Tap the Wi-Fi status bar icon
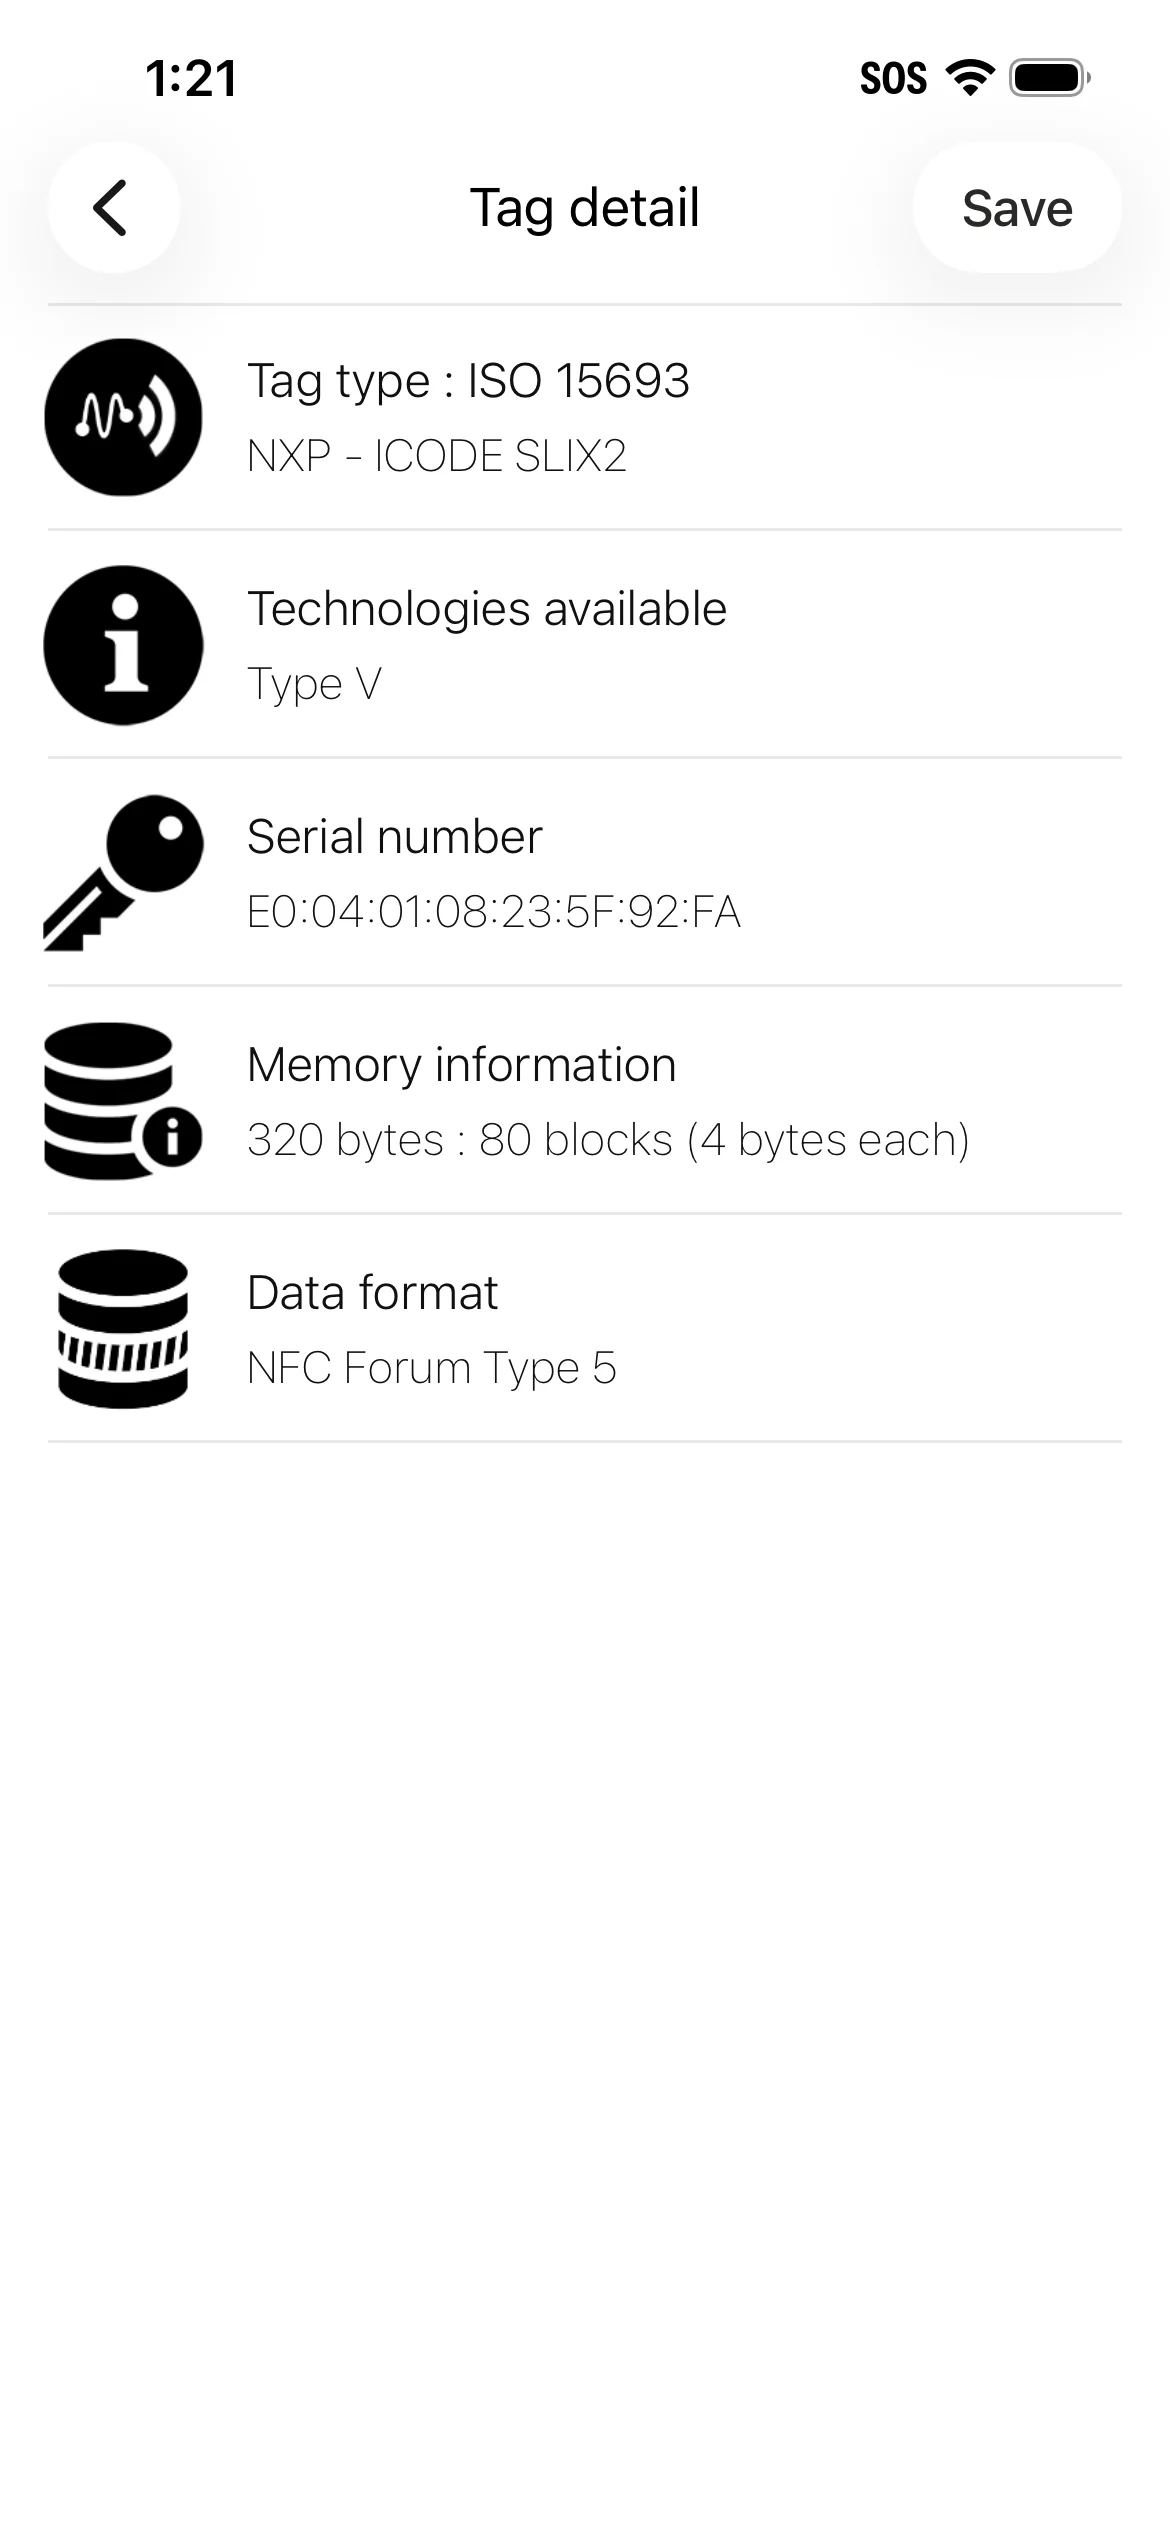The image size is (1170, 2532). point(970,77)
